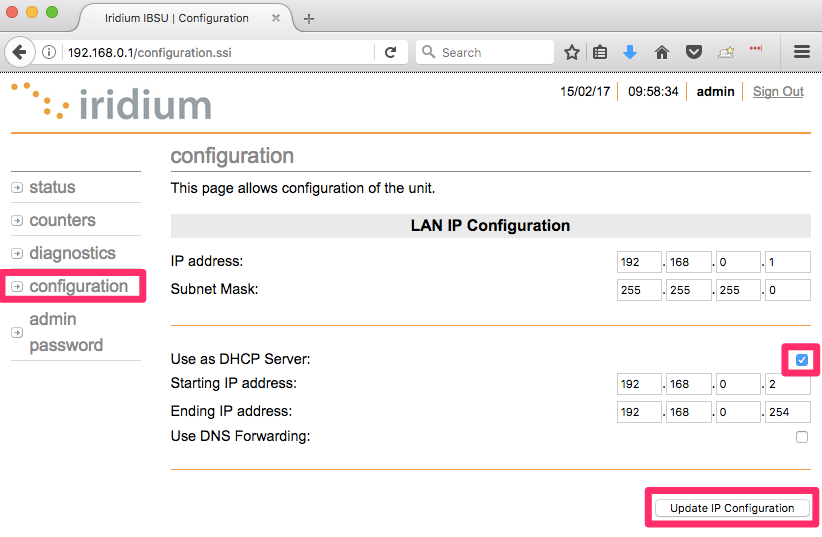Bookmark this page with the star icon
Image resolution: width=822 pixels, height=537 pixels.
coord(571,52)
